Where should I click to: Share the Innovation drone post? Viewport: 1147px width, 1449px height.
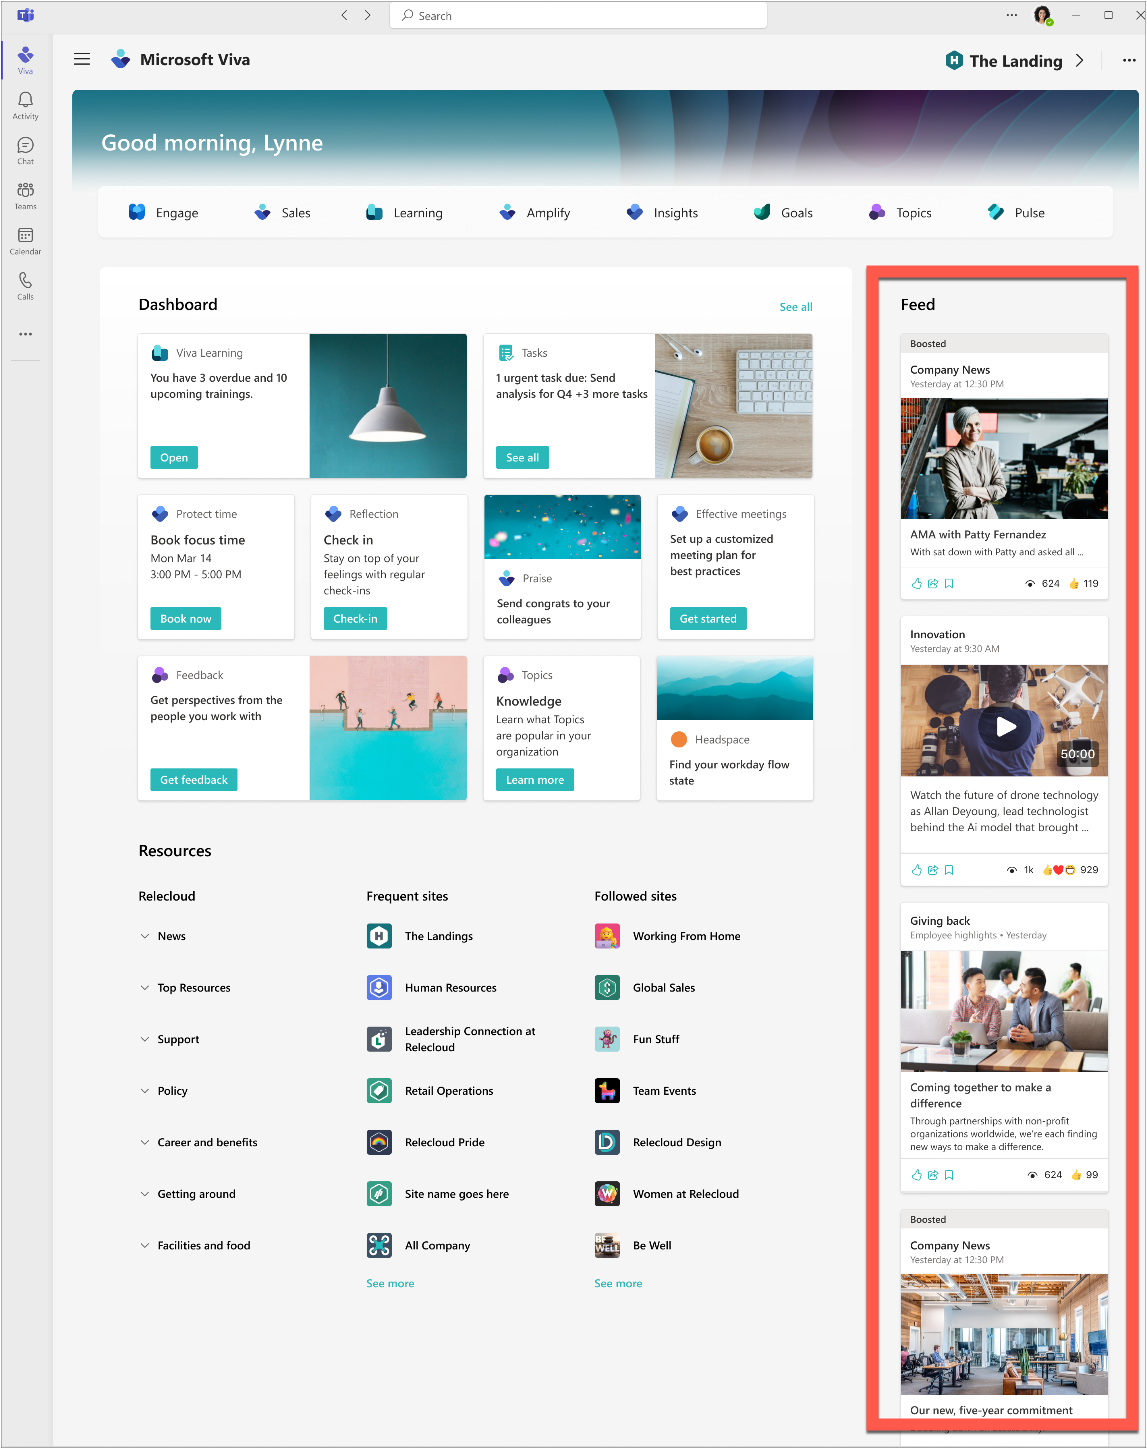(933, 870)
